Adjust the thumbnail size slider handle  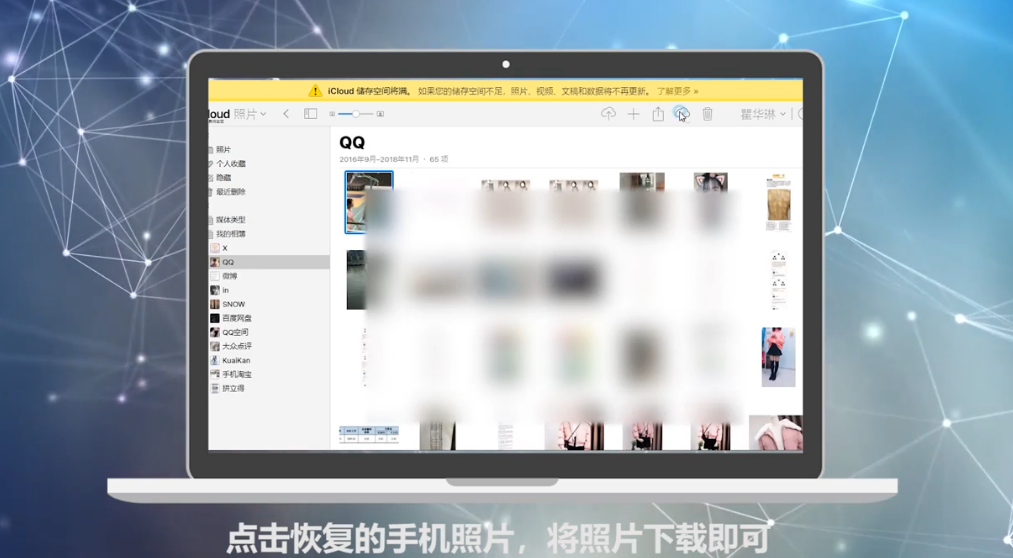[x=355, y=114]
